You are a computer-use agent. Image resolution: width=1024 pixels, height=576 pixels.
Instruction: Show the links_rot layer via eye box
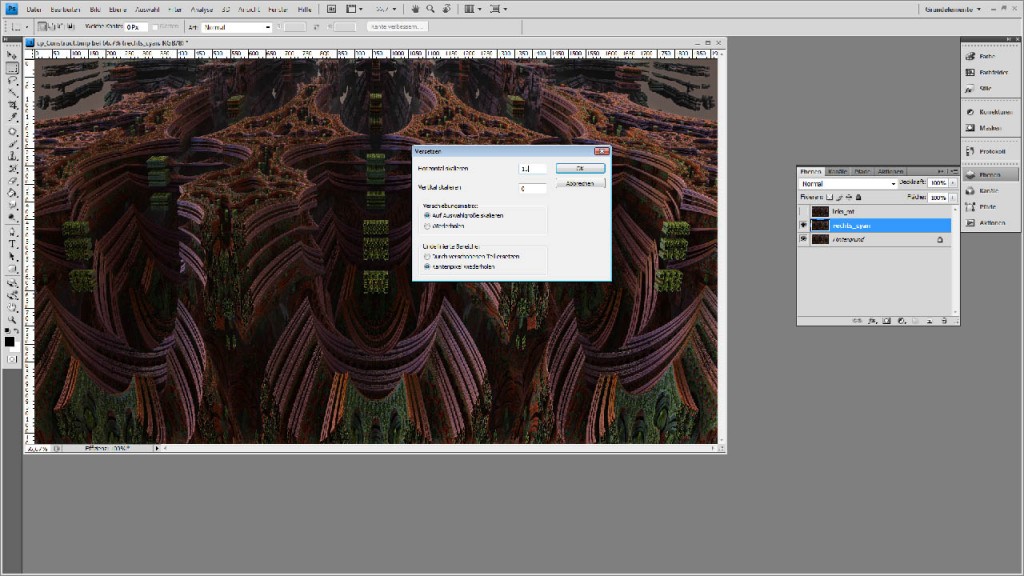pyautogui.click(x=804, y=212)
